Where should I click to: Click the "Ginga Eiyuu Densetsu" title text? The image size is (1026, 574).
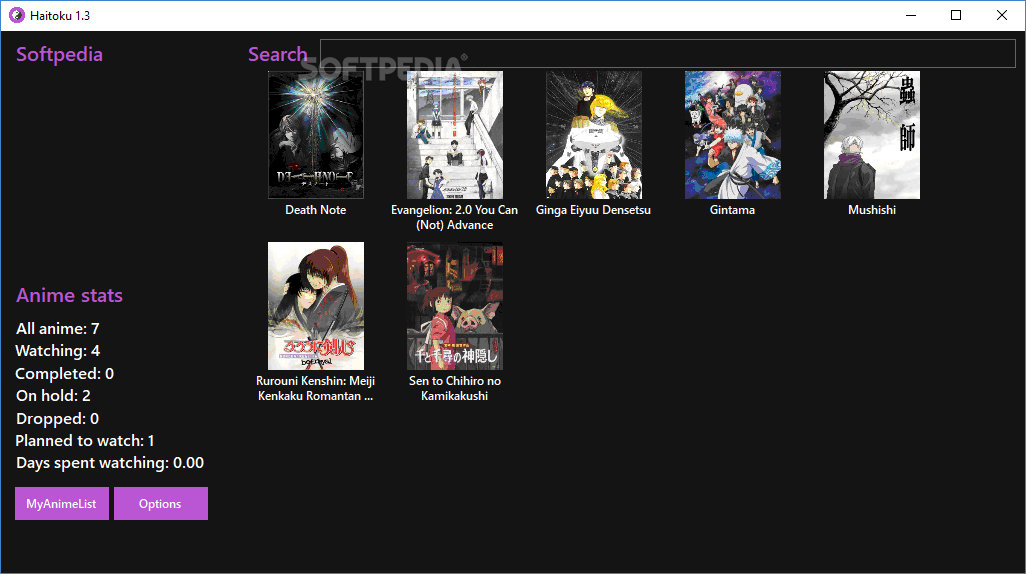(593, 210)
